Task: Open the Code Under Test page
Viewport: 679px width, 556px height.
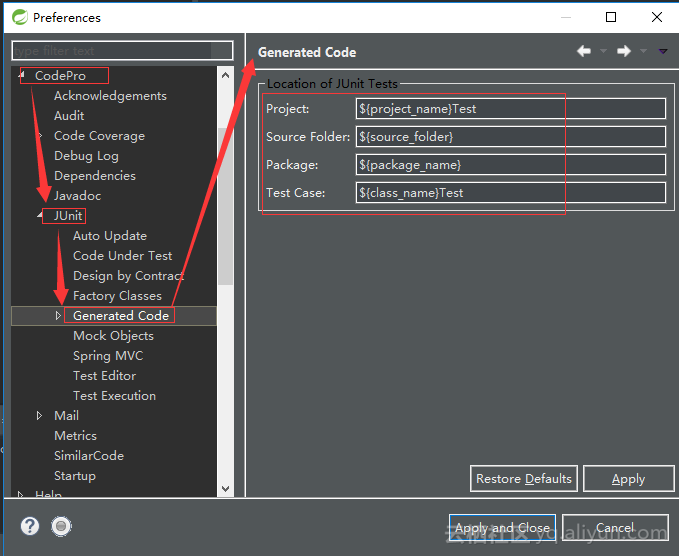Action: (x=123, y=255)
